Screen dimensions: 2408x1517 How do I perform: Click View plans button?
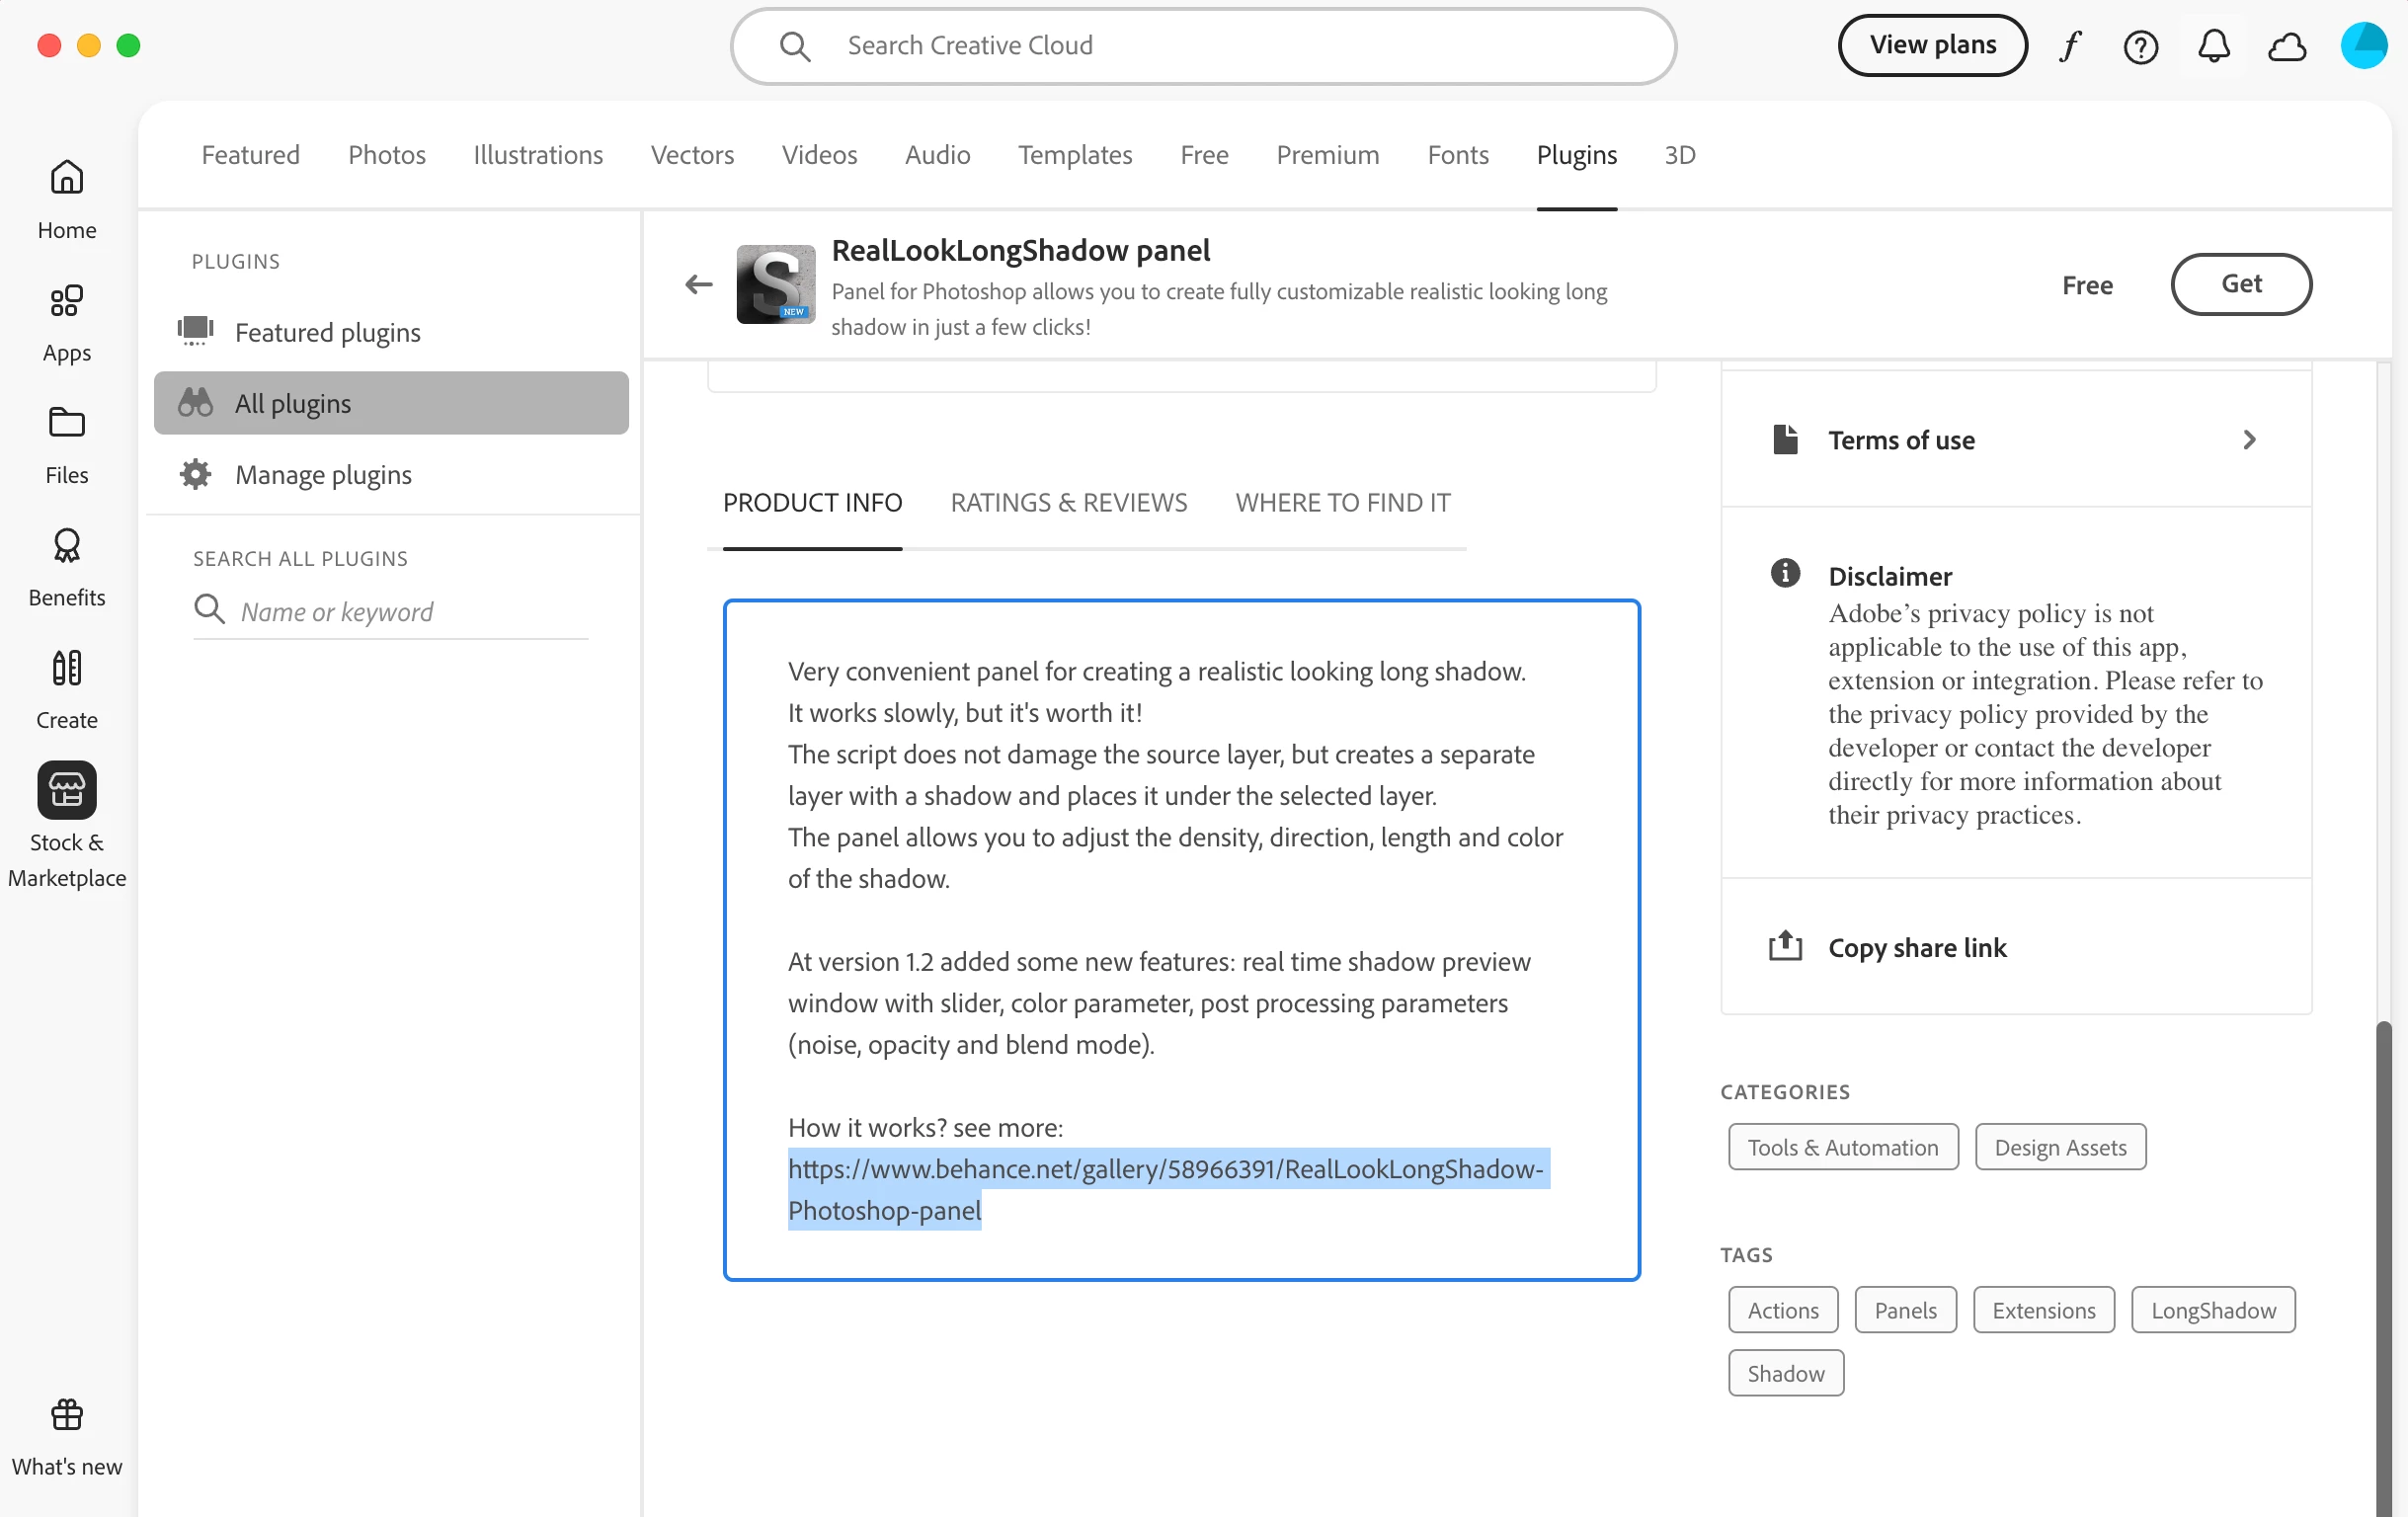point(1932,45)
